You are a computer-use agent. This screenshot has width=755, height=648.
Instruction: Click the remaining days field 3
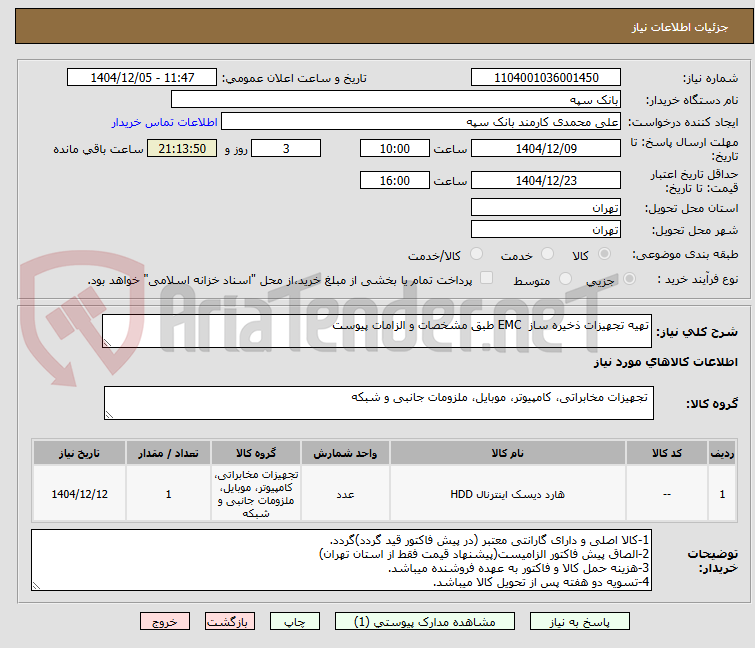(286, 148)
